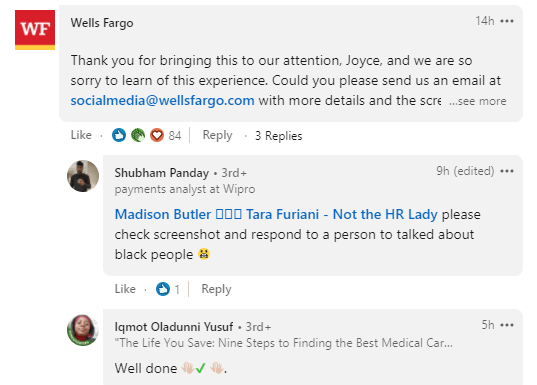Show who reacted via the 84 count
The height and width of the screenshot is (385, 537).
175,136
